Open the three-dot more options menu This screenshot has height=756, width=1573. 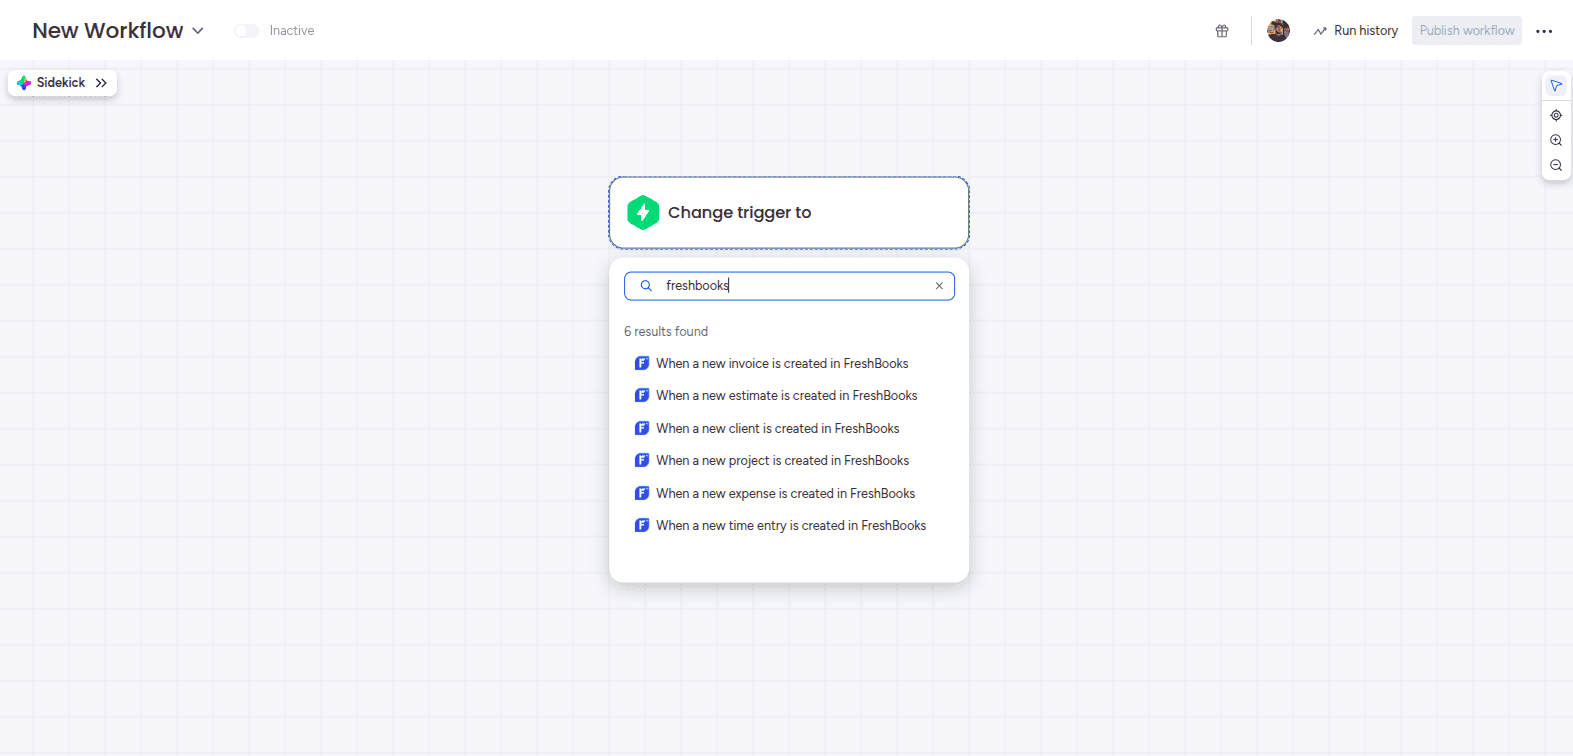(x=1544, y=31)
